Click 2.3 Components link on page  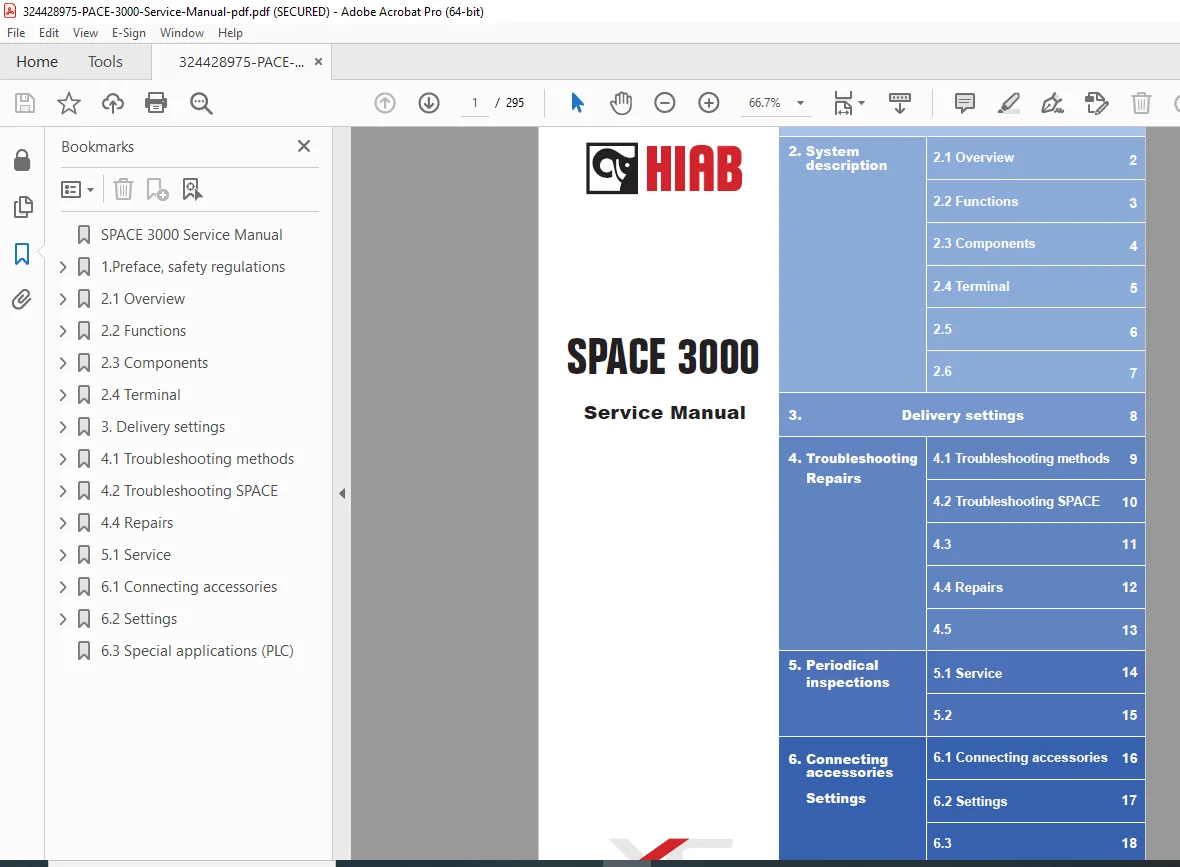point(984,243)
